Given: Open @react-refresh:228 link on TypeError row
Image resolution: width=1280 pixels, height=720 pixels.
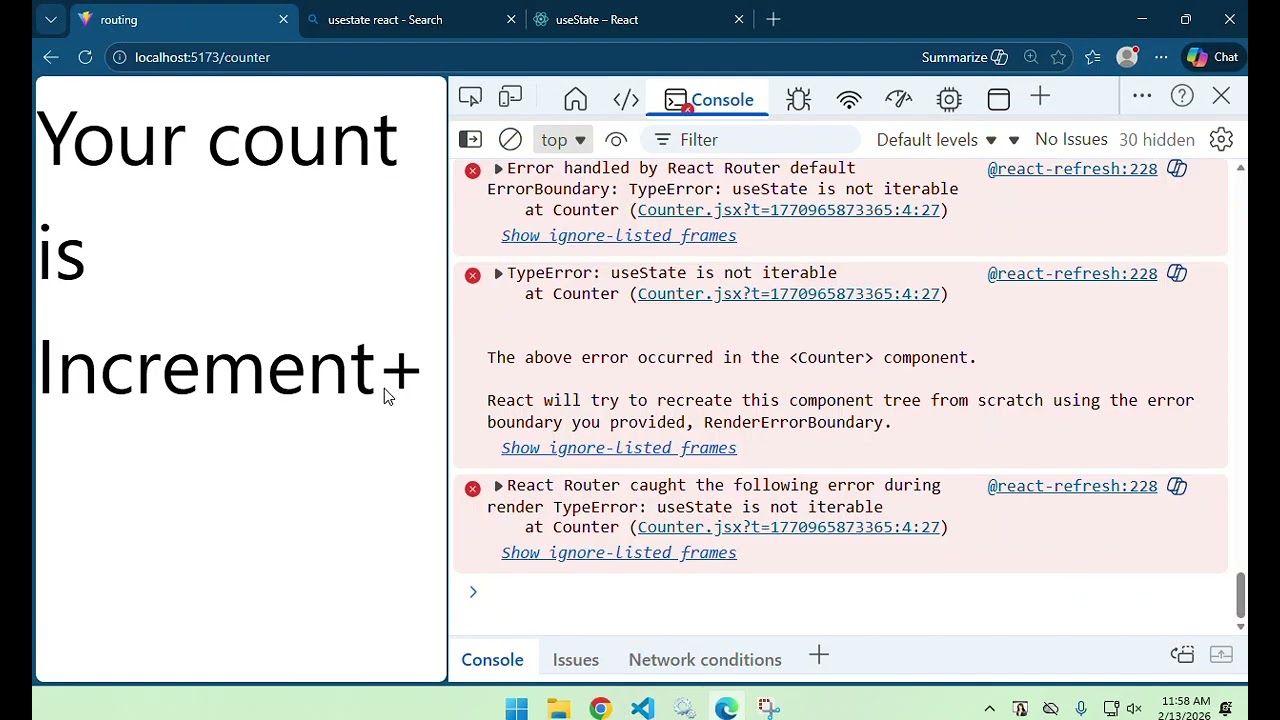Looking at the screenshot, I should point(1072,274).
